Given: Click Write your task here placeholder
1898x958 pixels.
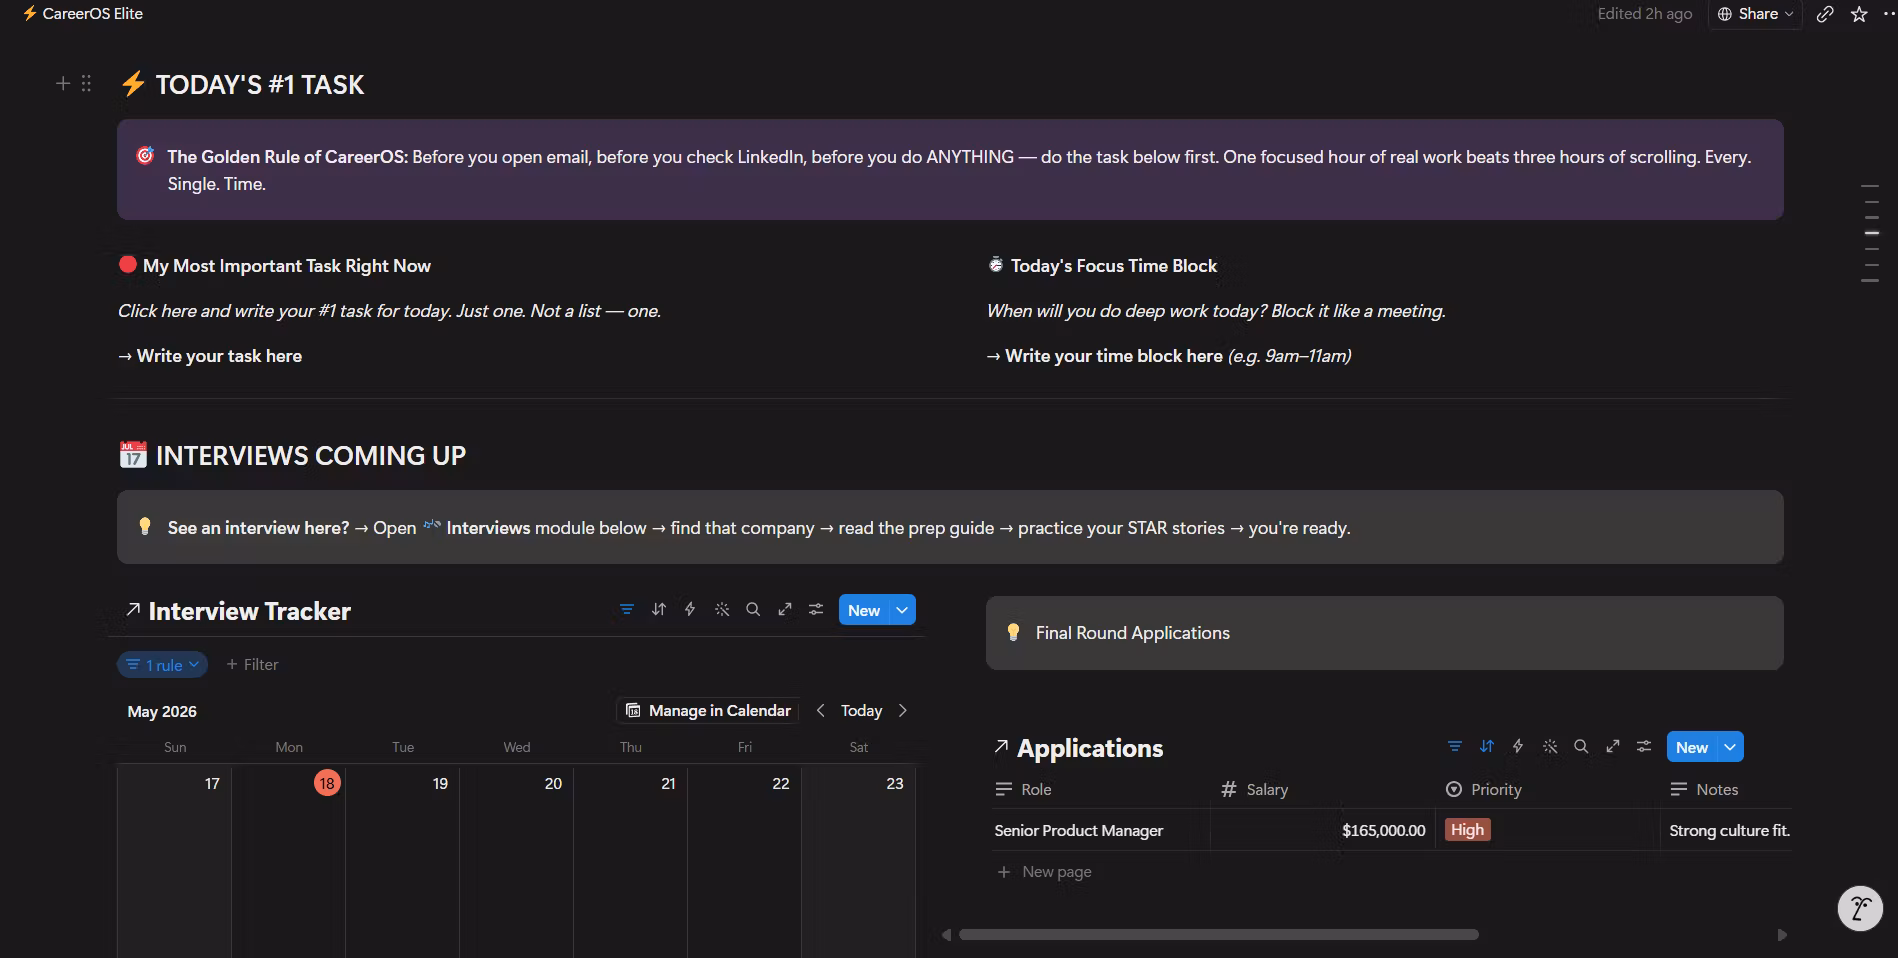Looking at the screenshot, I should (x=219, y=356).
